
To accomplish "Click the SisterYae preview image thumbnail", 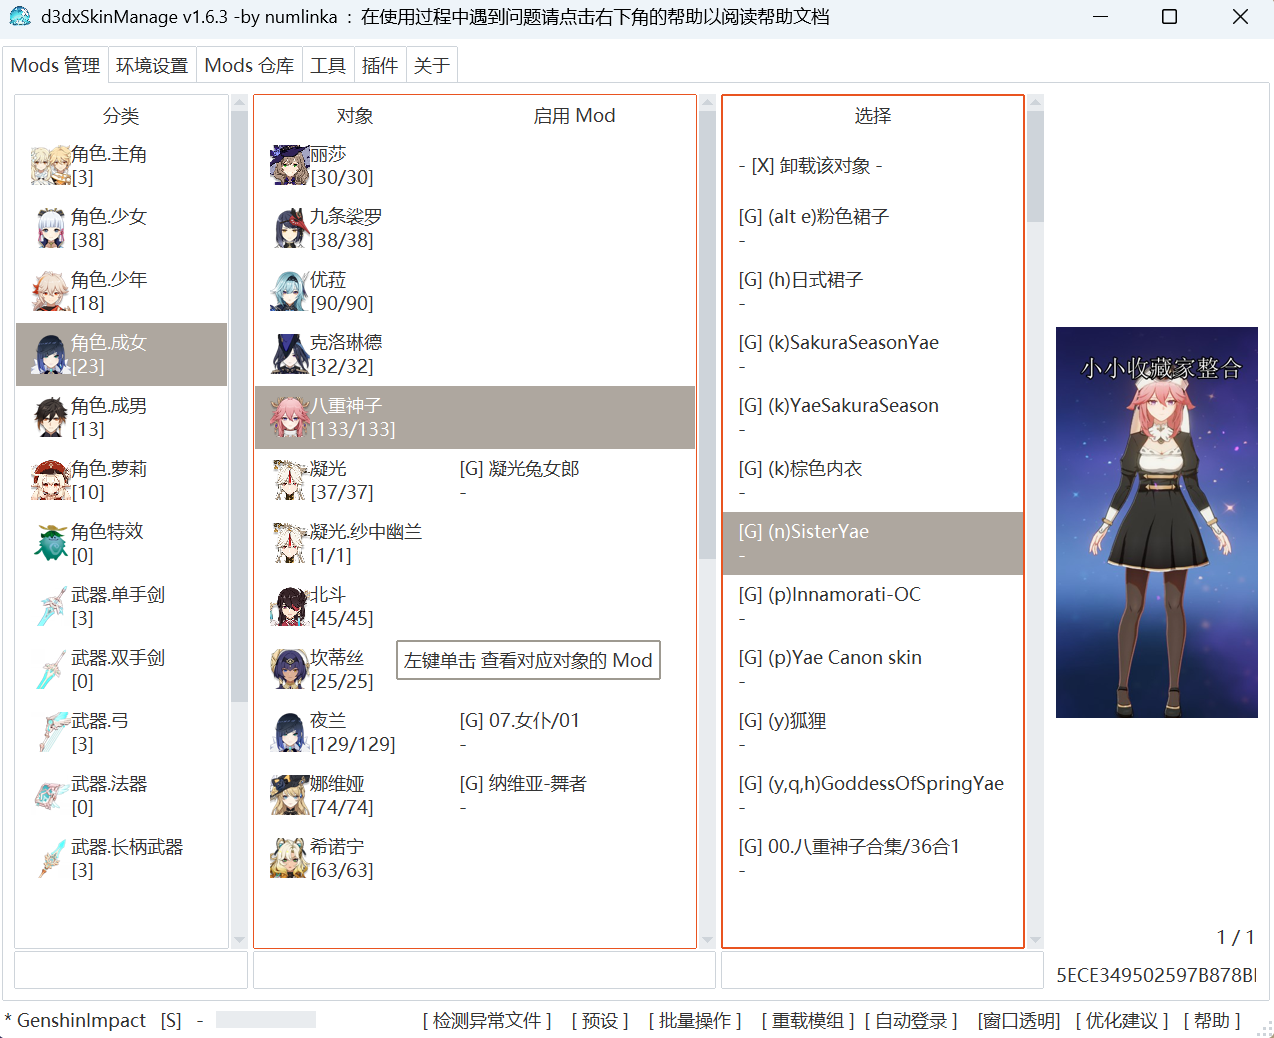I will click(x=1157, y=522).
